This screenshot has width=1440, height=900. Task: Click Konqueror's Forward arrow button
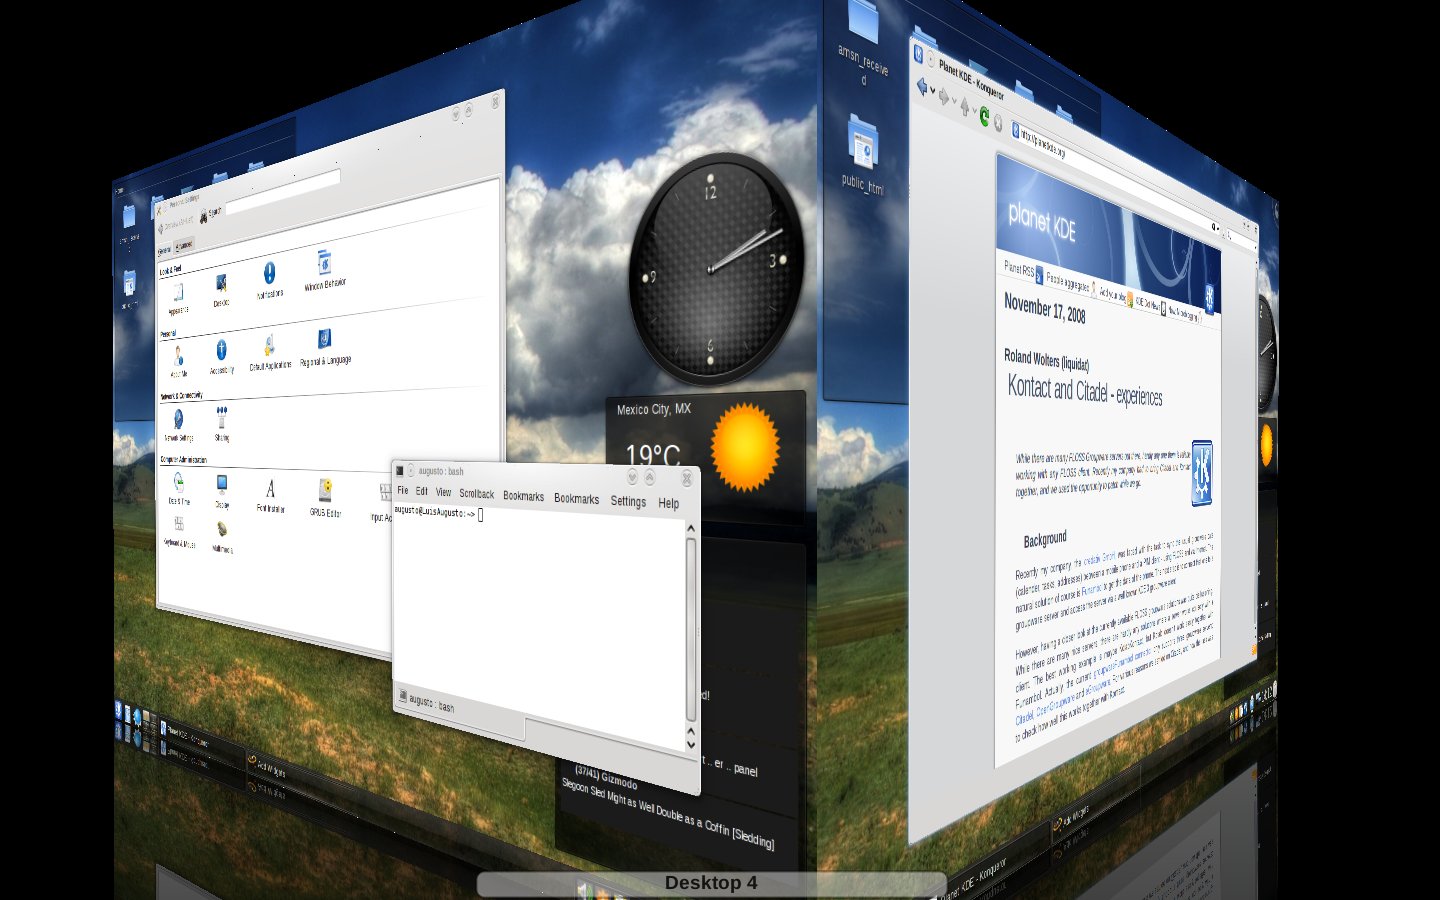[943, 97]
